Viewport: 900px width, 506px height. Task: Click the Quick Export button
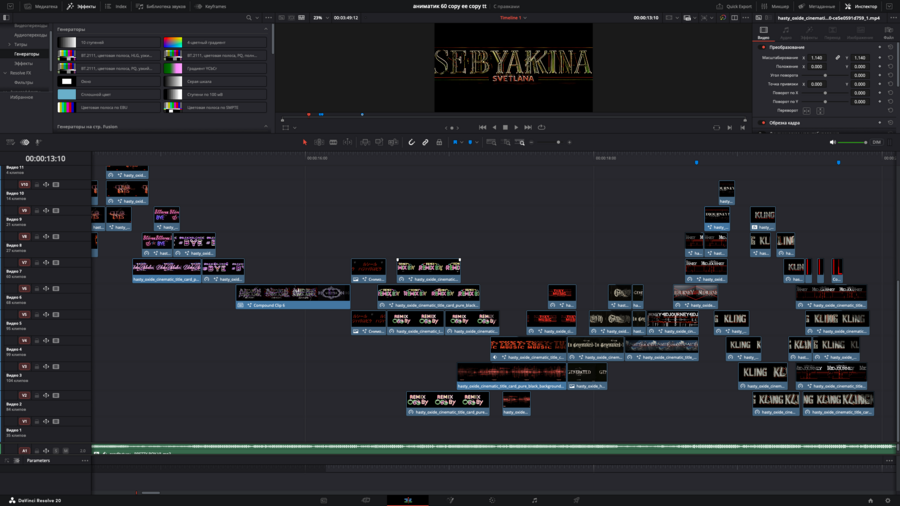click(734, 6)
